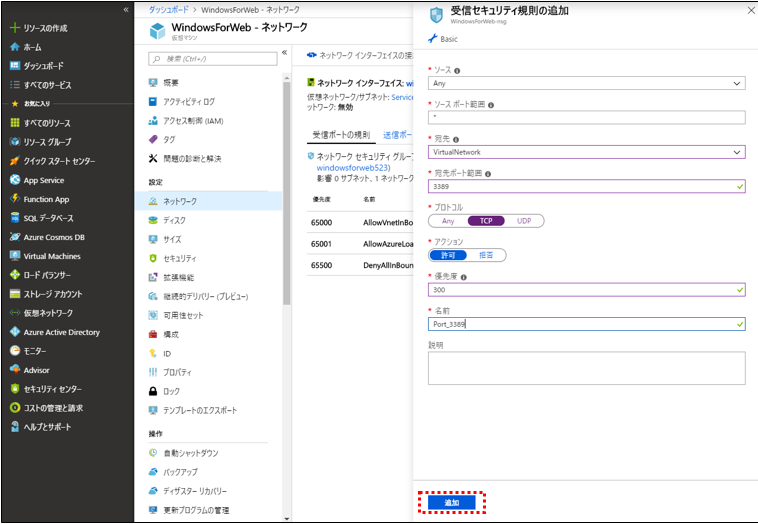Screen dimensions: 758x524
Task: Click the green plus Create a resource icon
Action: point(15,28)
